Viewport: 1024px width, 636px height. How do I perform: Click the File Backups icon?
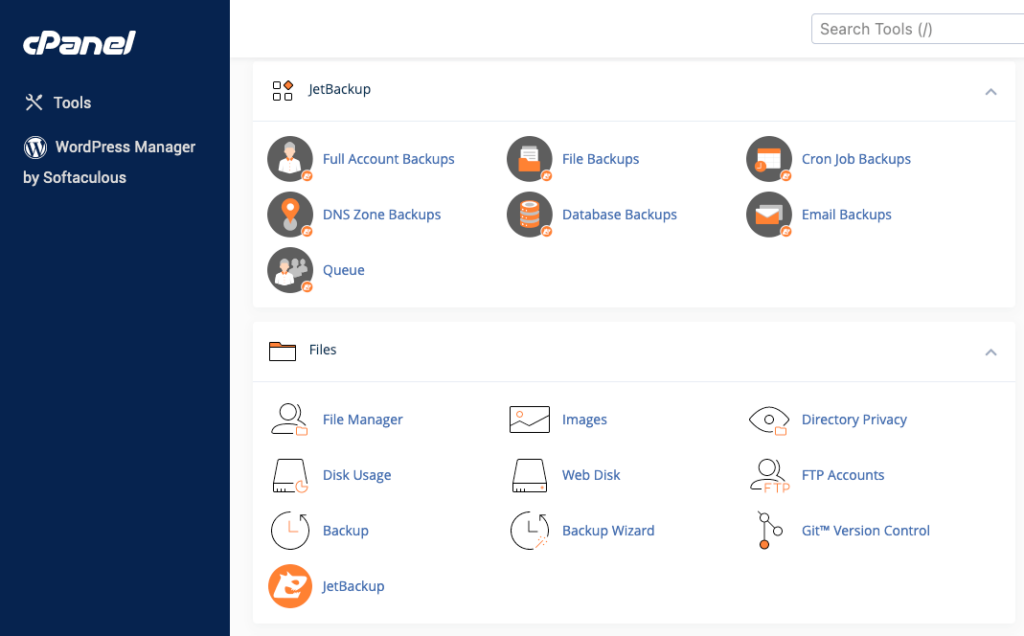coord(530,159)
